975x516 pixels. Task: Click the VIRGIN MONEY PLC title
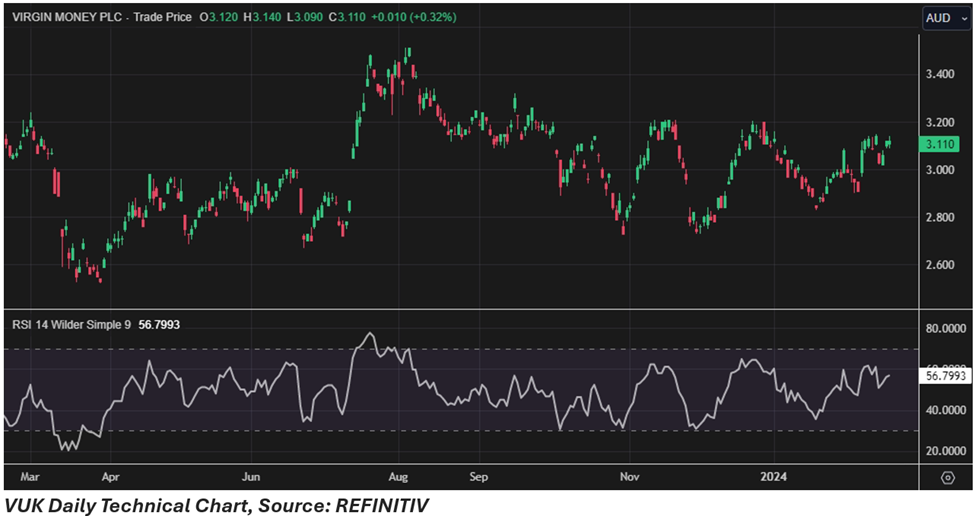coord(67,17)
